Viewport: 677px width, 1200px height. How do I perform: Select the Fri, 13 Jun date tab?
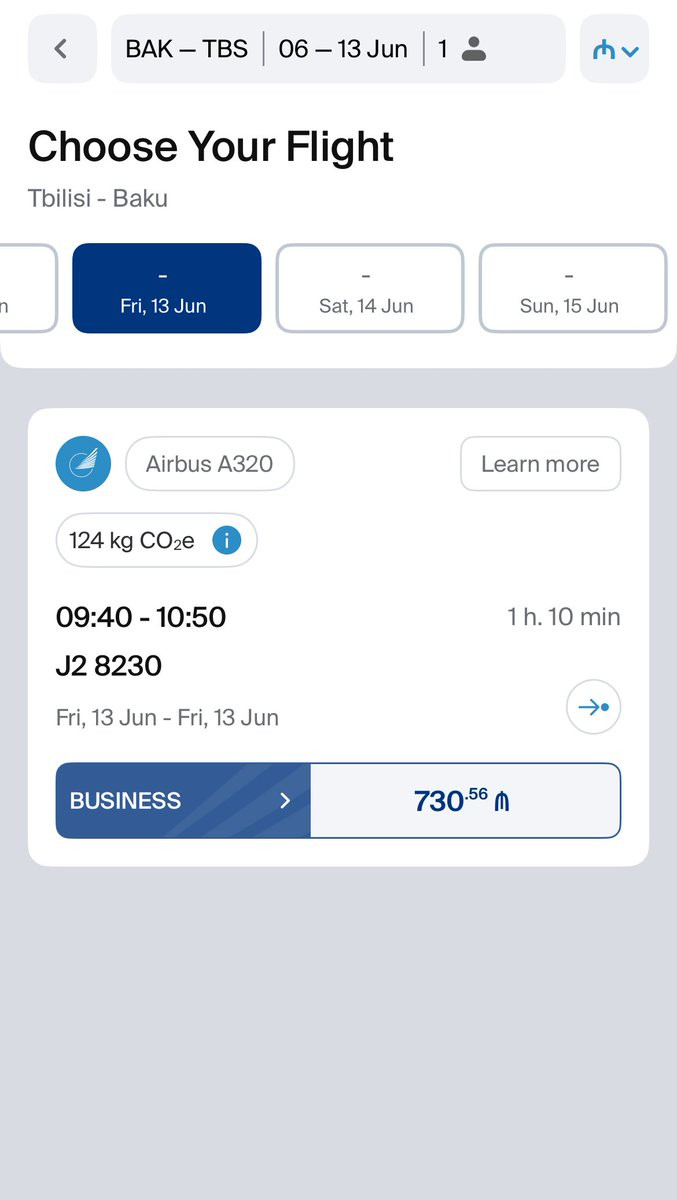pyautogui.click(x=167, y=288)
